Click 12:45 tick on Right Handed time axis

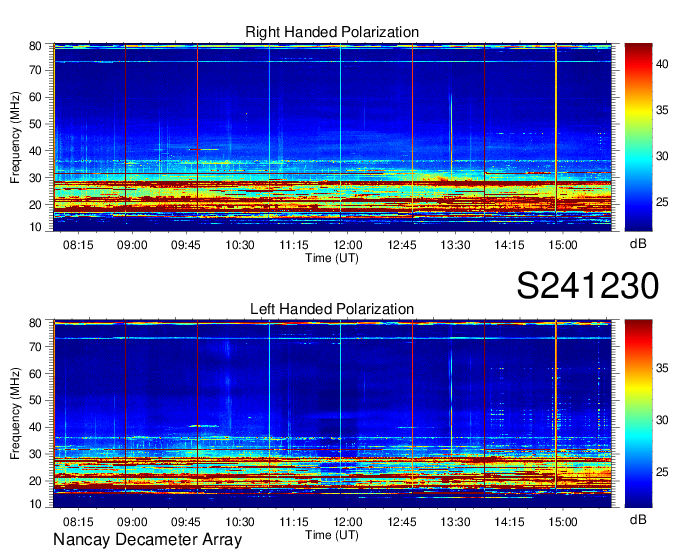402,245
